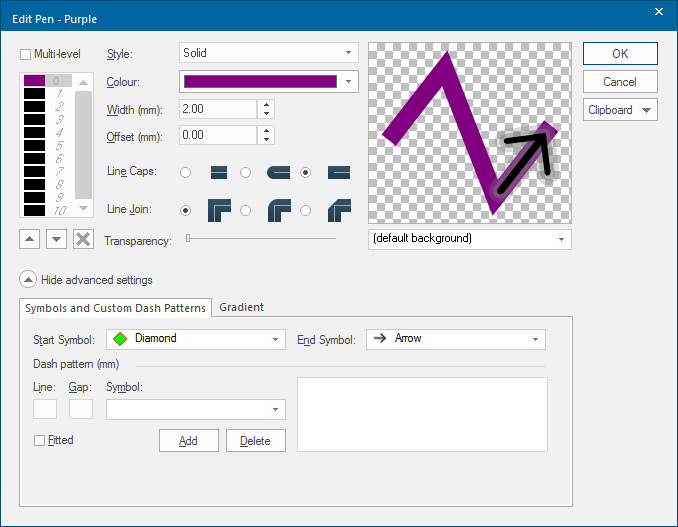Switch to the Gradient tab
The height and width of the screenshot is (527, 678).
(241, 307)
